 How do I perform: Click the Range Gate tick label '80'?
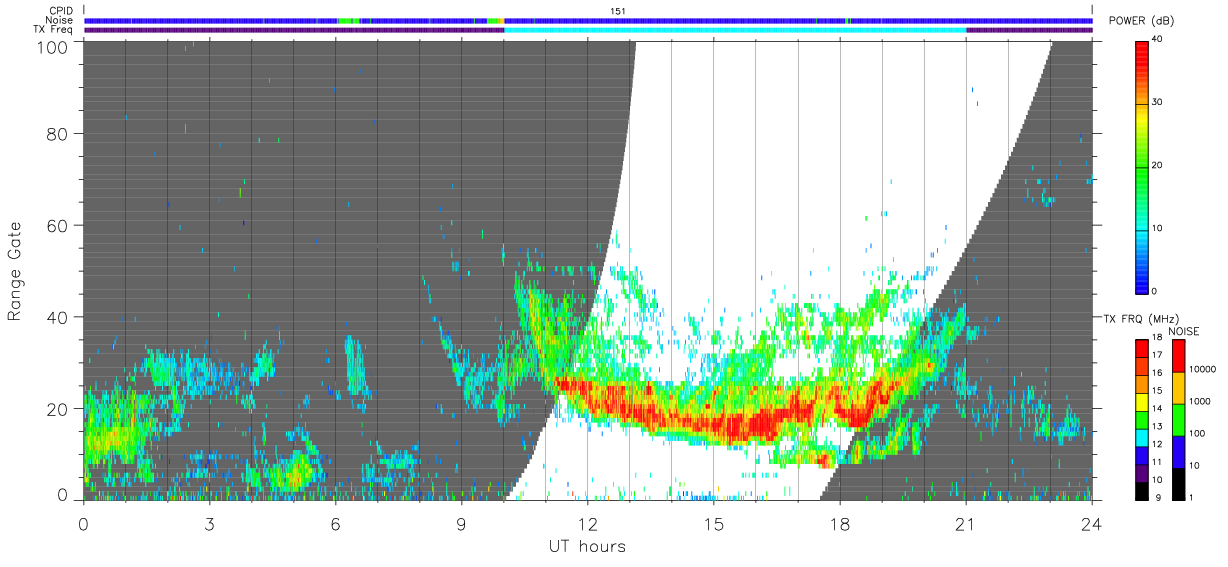(x=58, y=134)
